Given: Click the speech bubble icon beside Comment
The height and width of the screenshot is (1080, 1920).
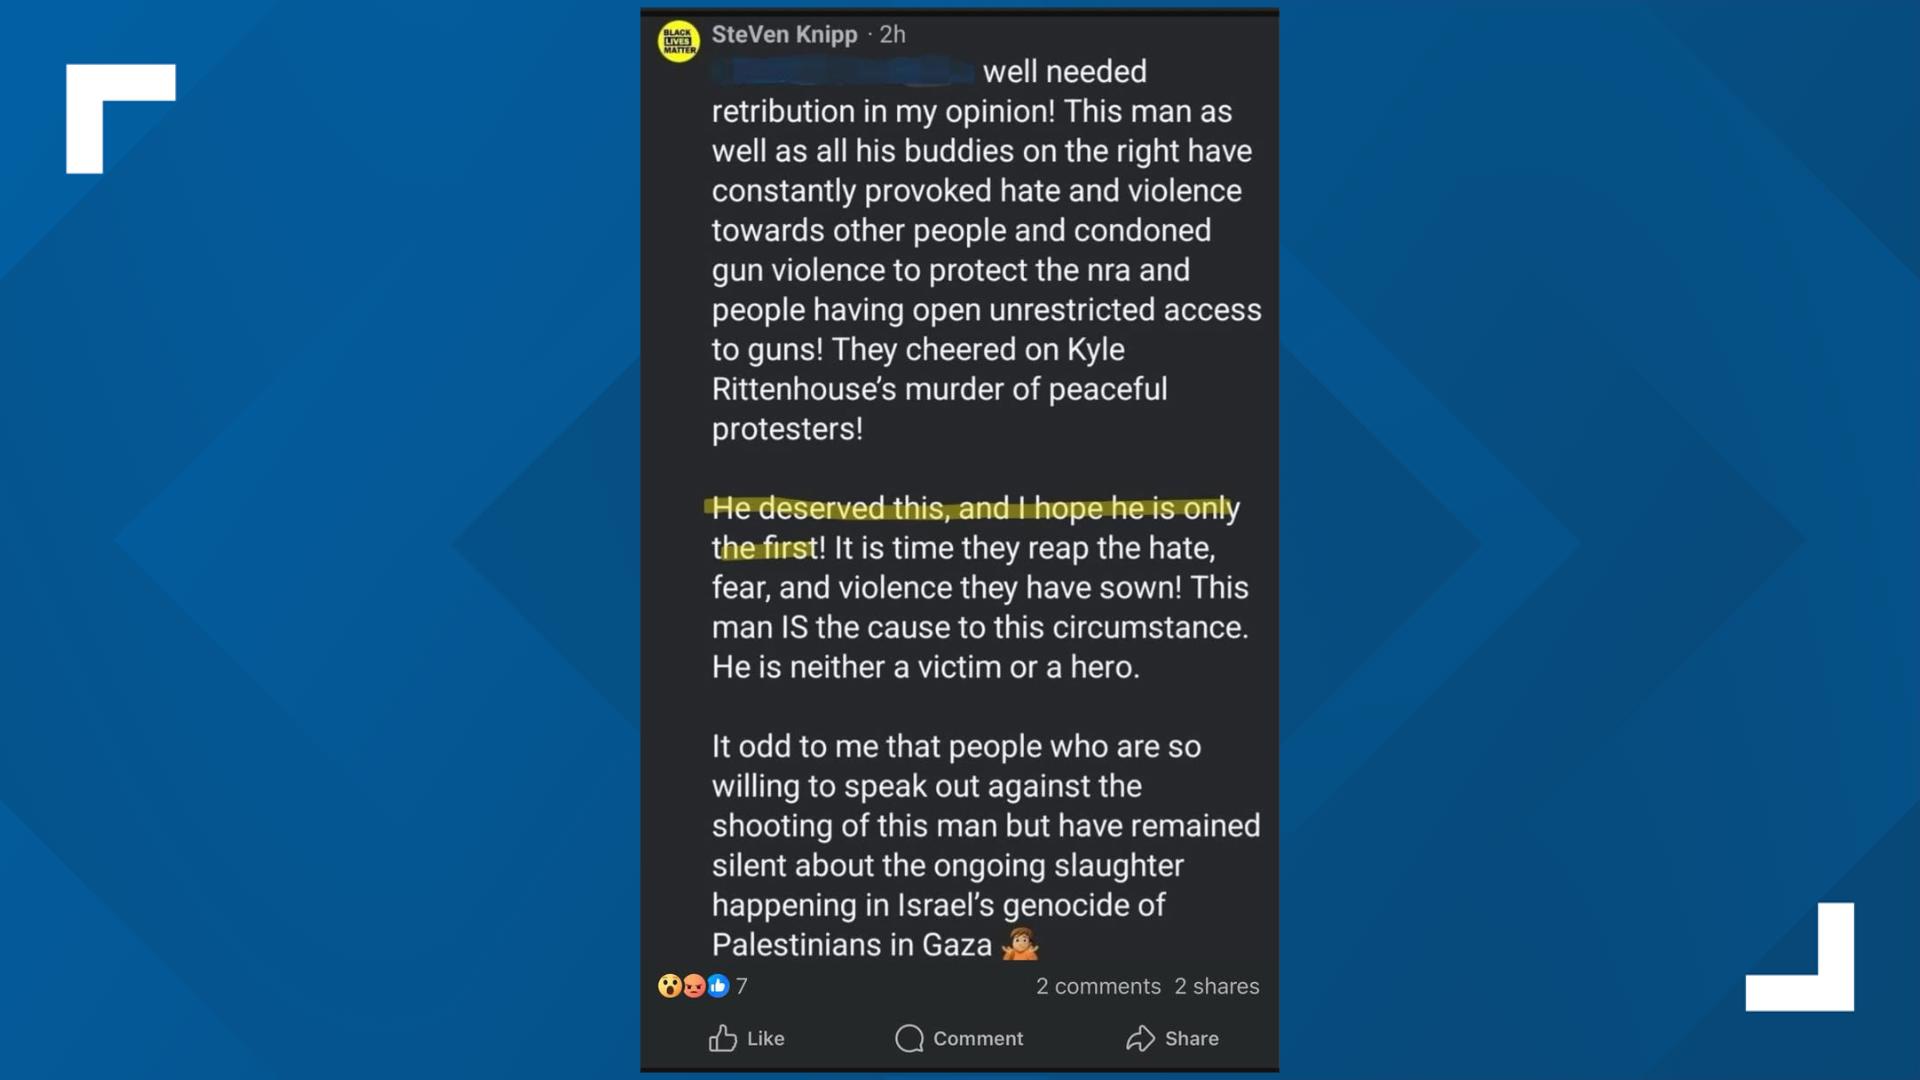Looking at the screenshot, I should [x=909, y=1038].
